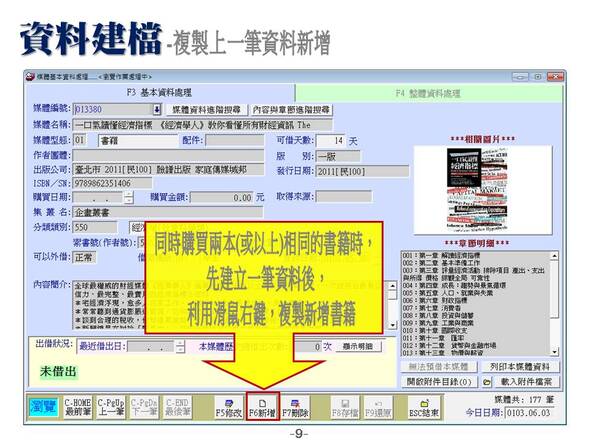This screenshot has height=443, width=590.
Task: Click the F6 新增 add record button
Action: [263, 407]
